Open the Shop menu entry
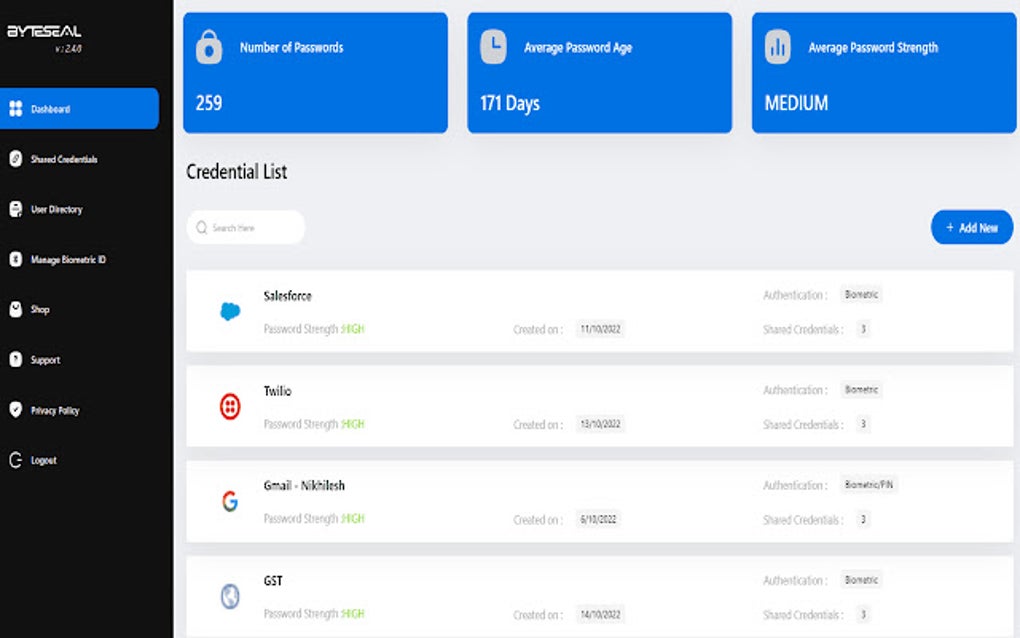This screenshot has height=638, width=1020. [x=40, y=310]
